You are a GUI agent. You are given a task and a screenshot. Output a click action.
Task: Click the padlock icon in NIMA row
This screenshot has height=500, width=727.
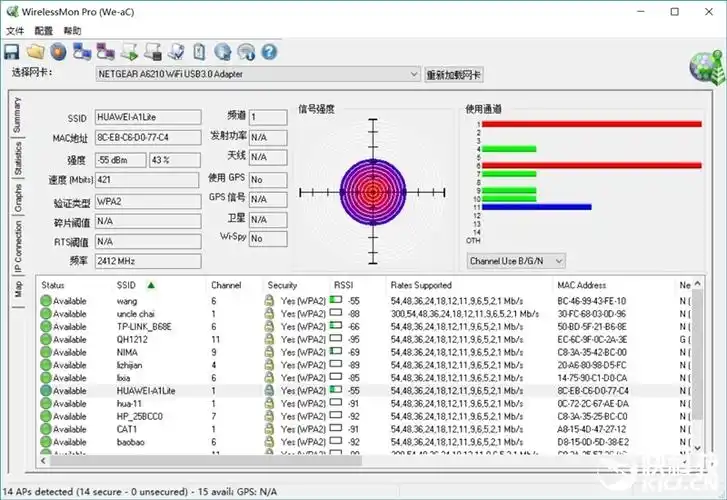pyautogui.click(x=269, y=352)
